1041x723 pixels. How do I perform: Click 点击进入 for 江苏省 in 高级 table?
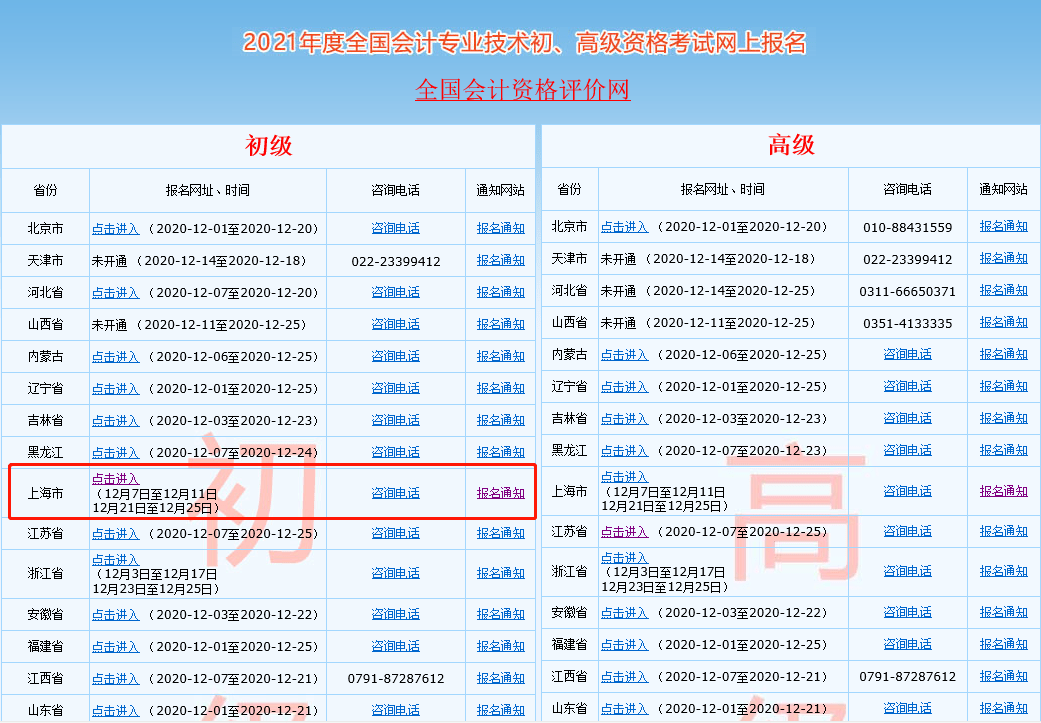(625, 532)
